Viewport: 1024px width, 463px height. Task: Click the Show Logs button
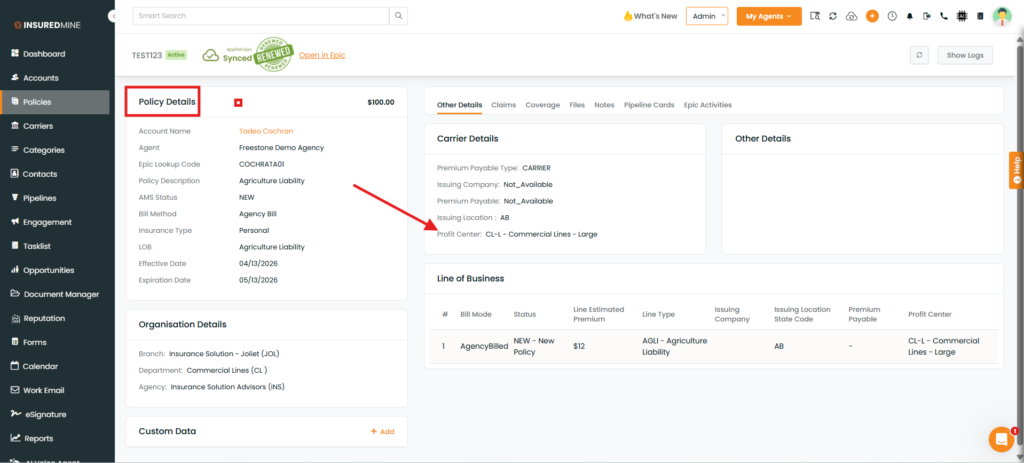(964, 55)
